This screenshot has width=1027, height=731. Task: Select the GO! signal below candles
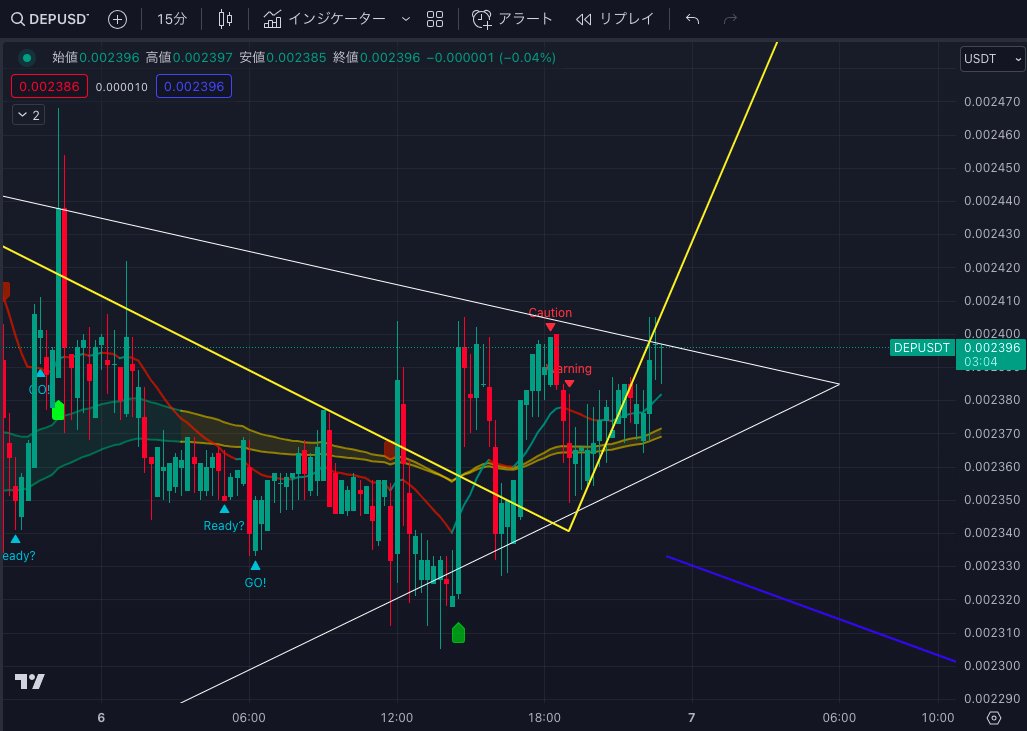click(x=255, y=576)
